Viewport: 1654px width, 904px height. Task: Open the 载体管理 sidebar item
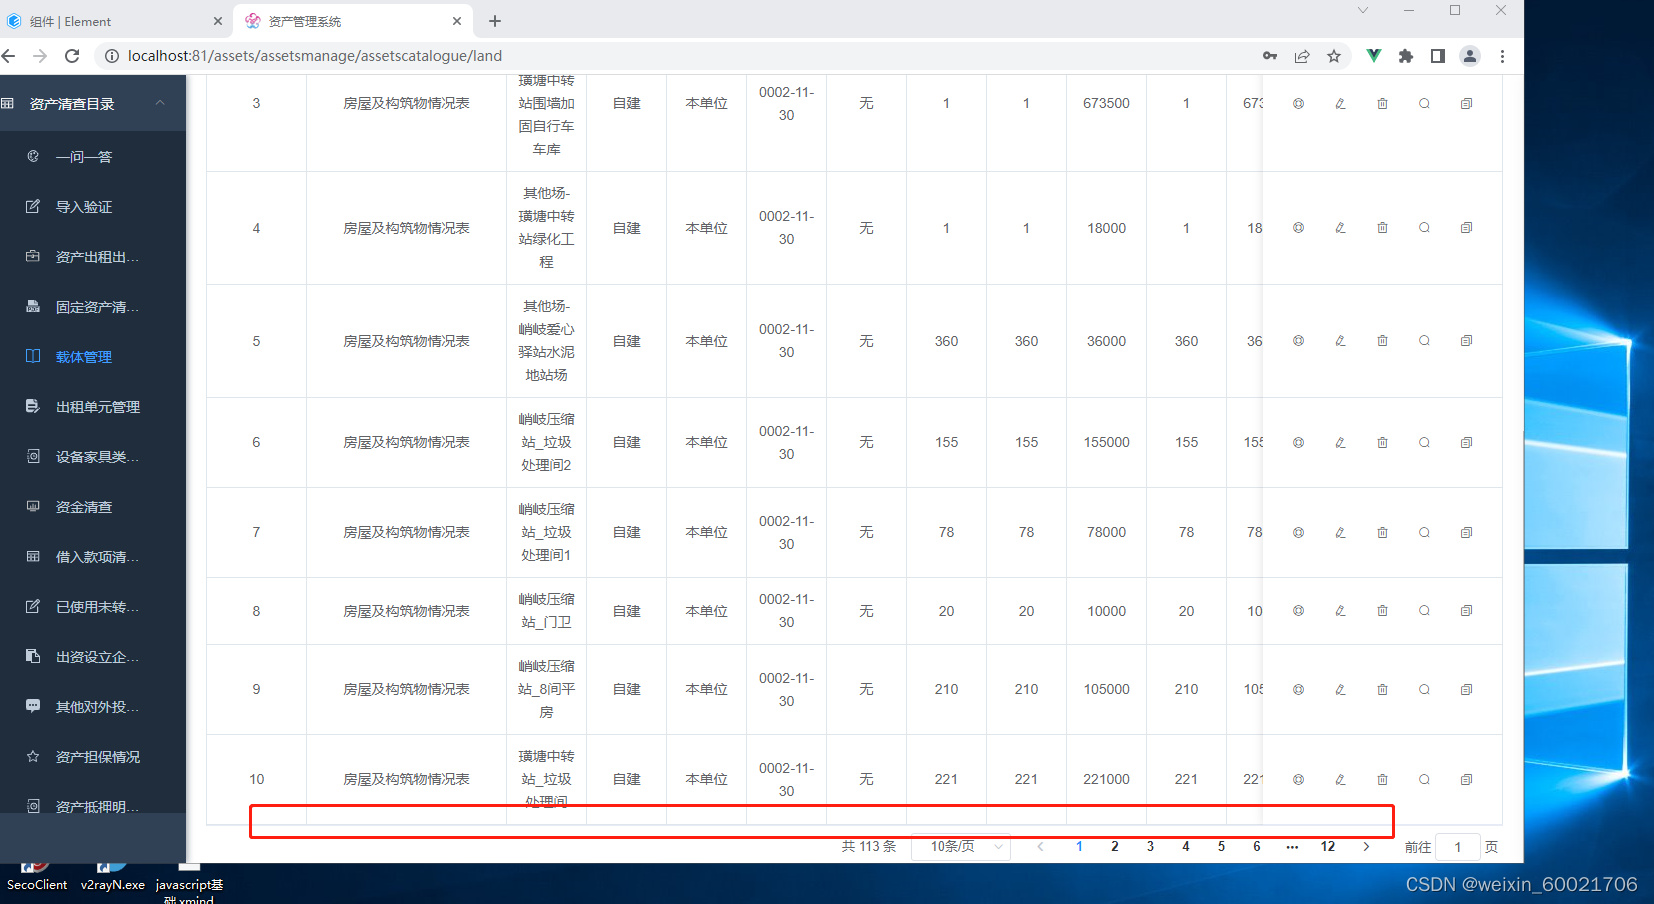point(93,356)
